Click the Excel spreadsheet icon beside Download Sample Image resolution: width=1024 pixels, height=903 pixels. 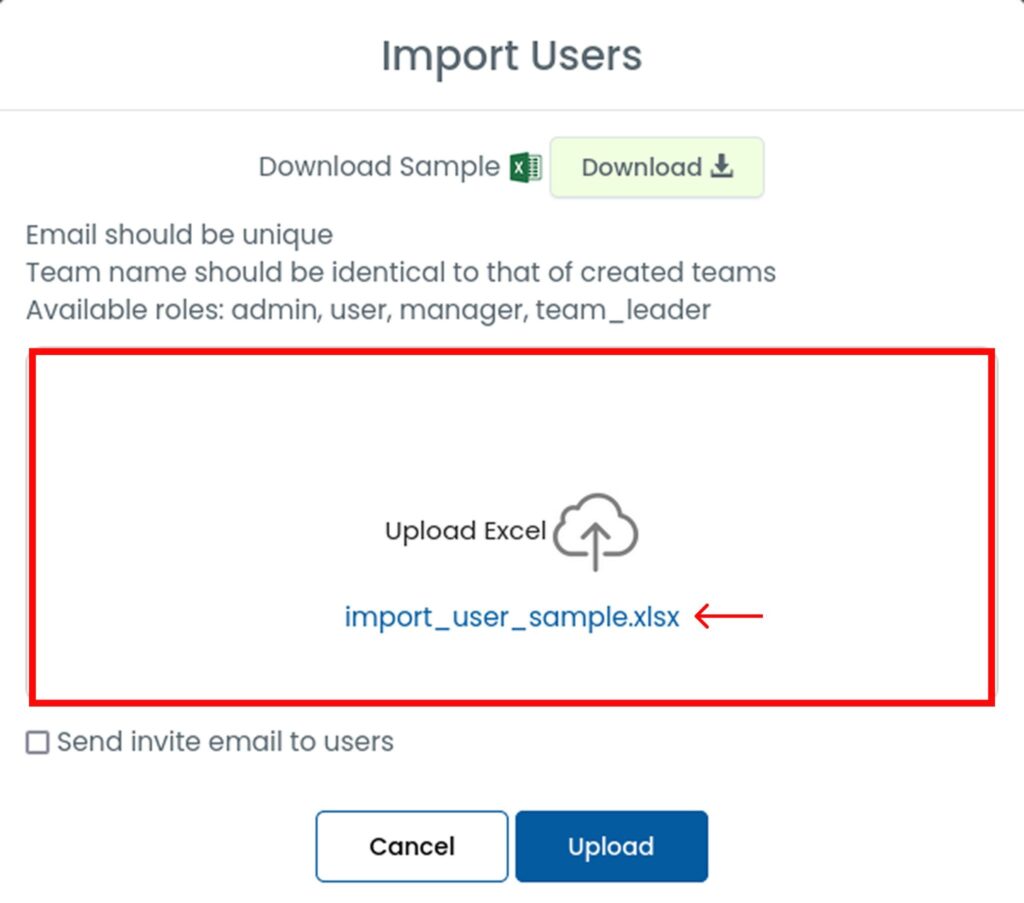526,167
